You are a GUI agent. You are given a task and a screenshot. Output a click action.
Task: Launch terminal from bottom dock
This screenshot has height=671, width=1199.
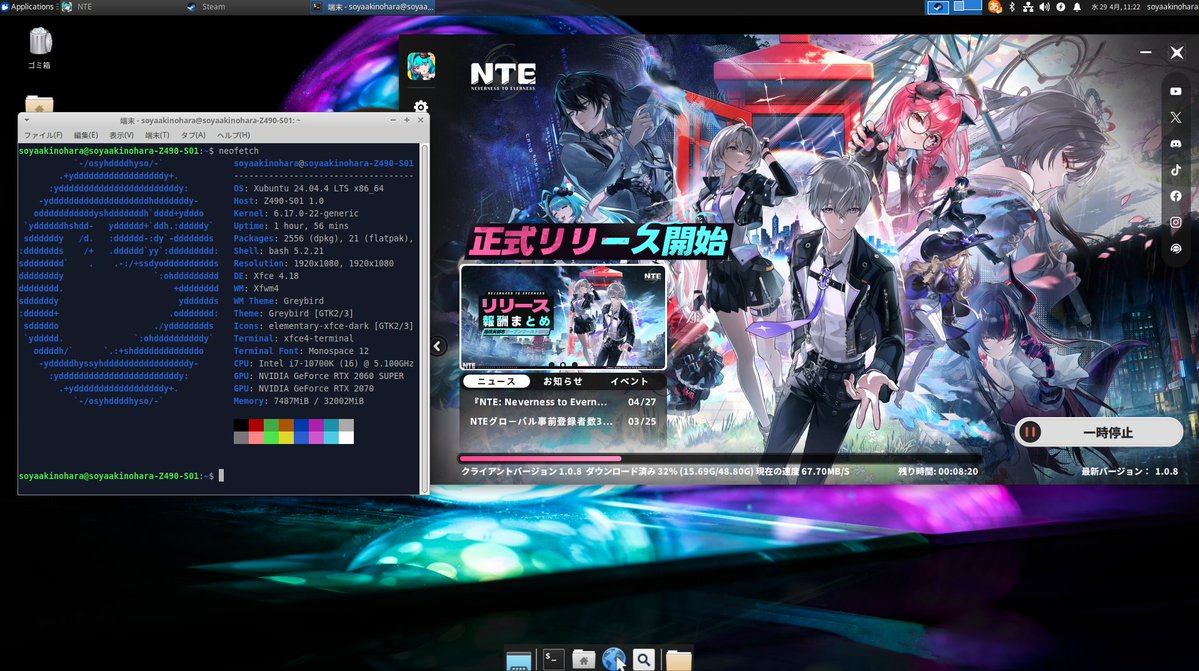point(553,659)
